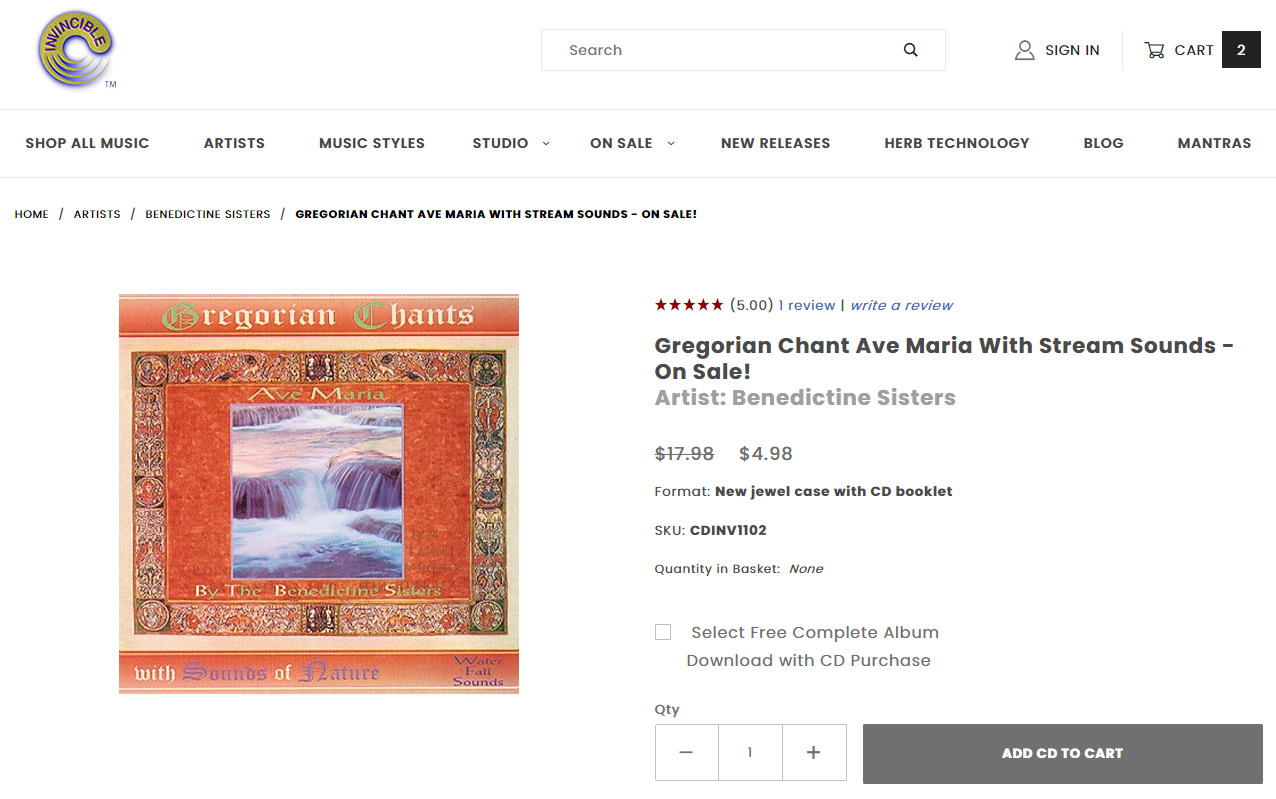Decrease quantity with the minus icon
The image size is (1276, 799).
coord(686,752)
